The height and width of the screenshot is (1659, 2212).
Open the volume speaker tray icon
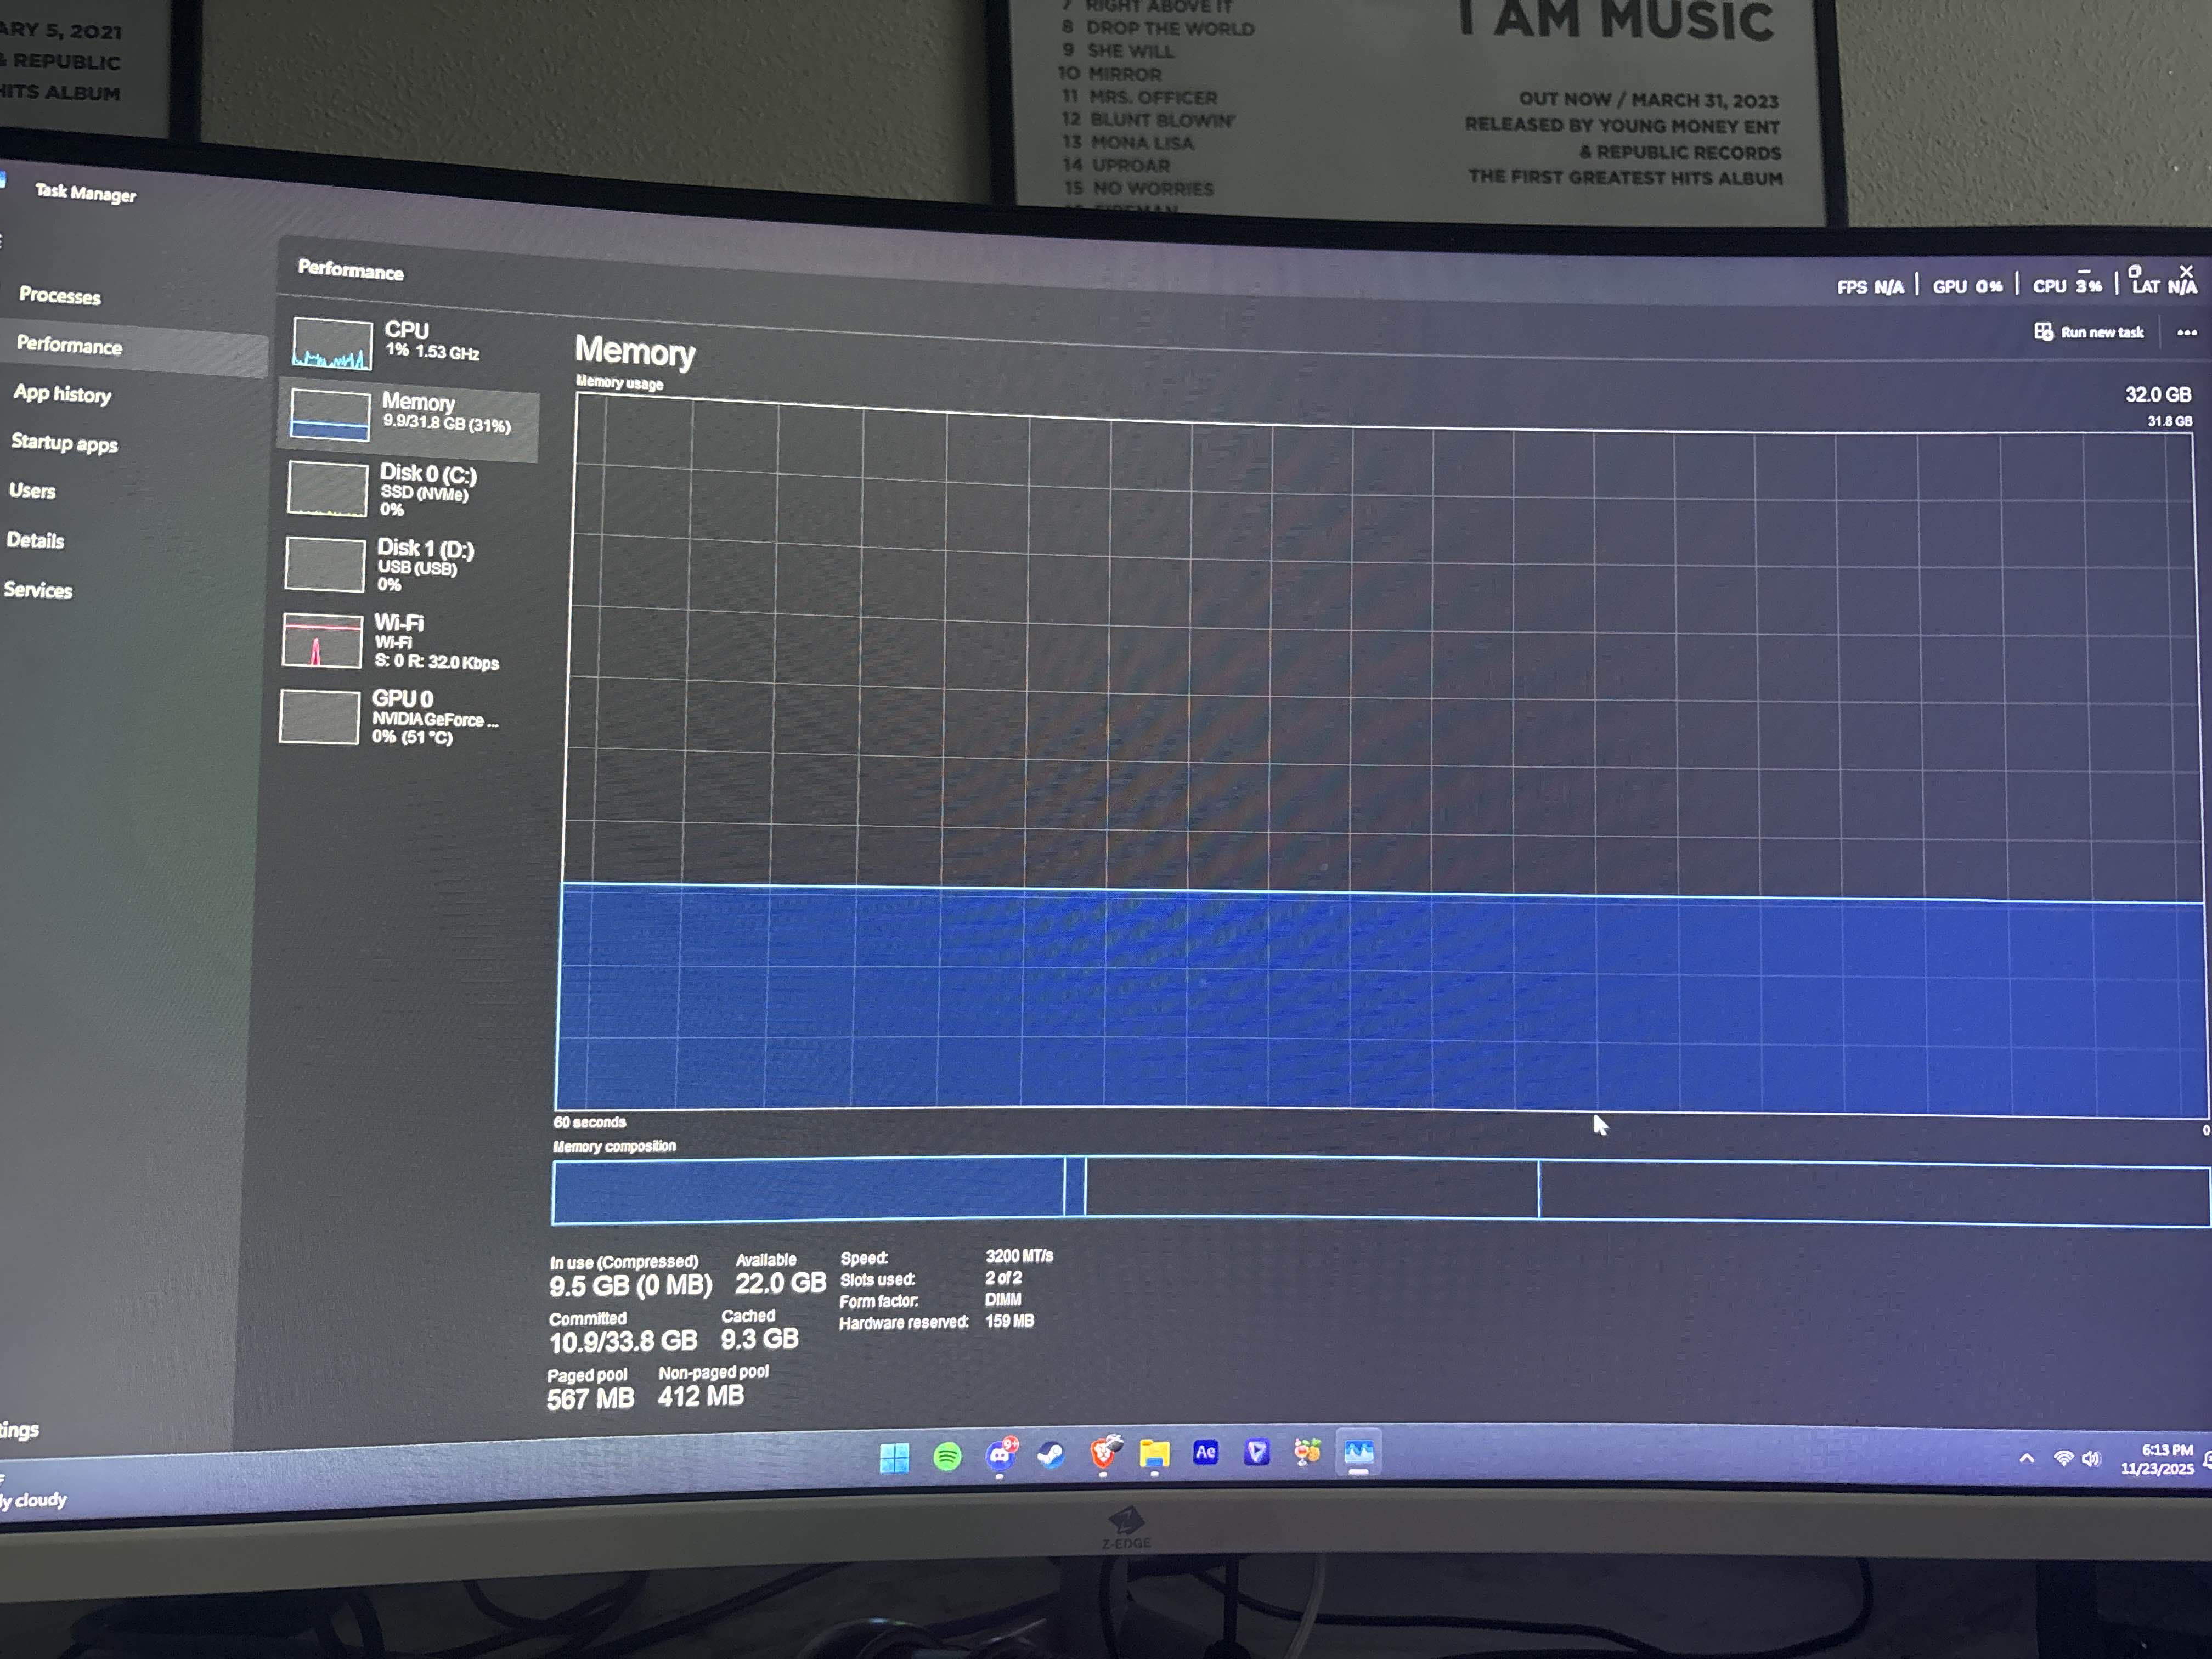[x=2090, y=1458]
